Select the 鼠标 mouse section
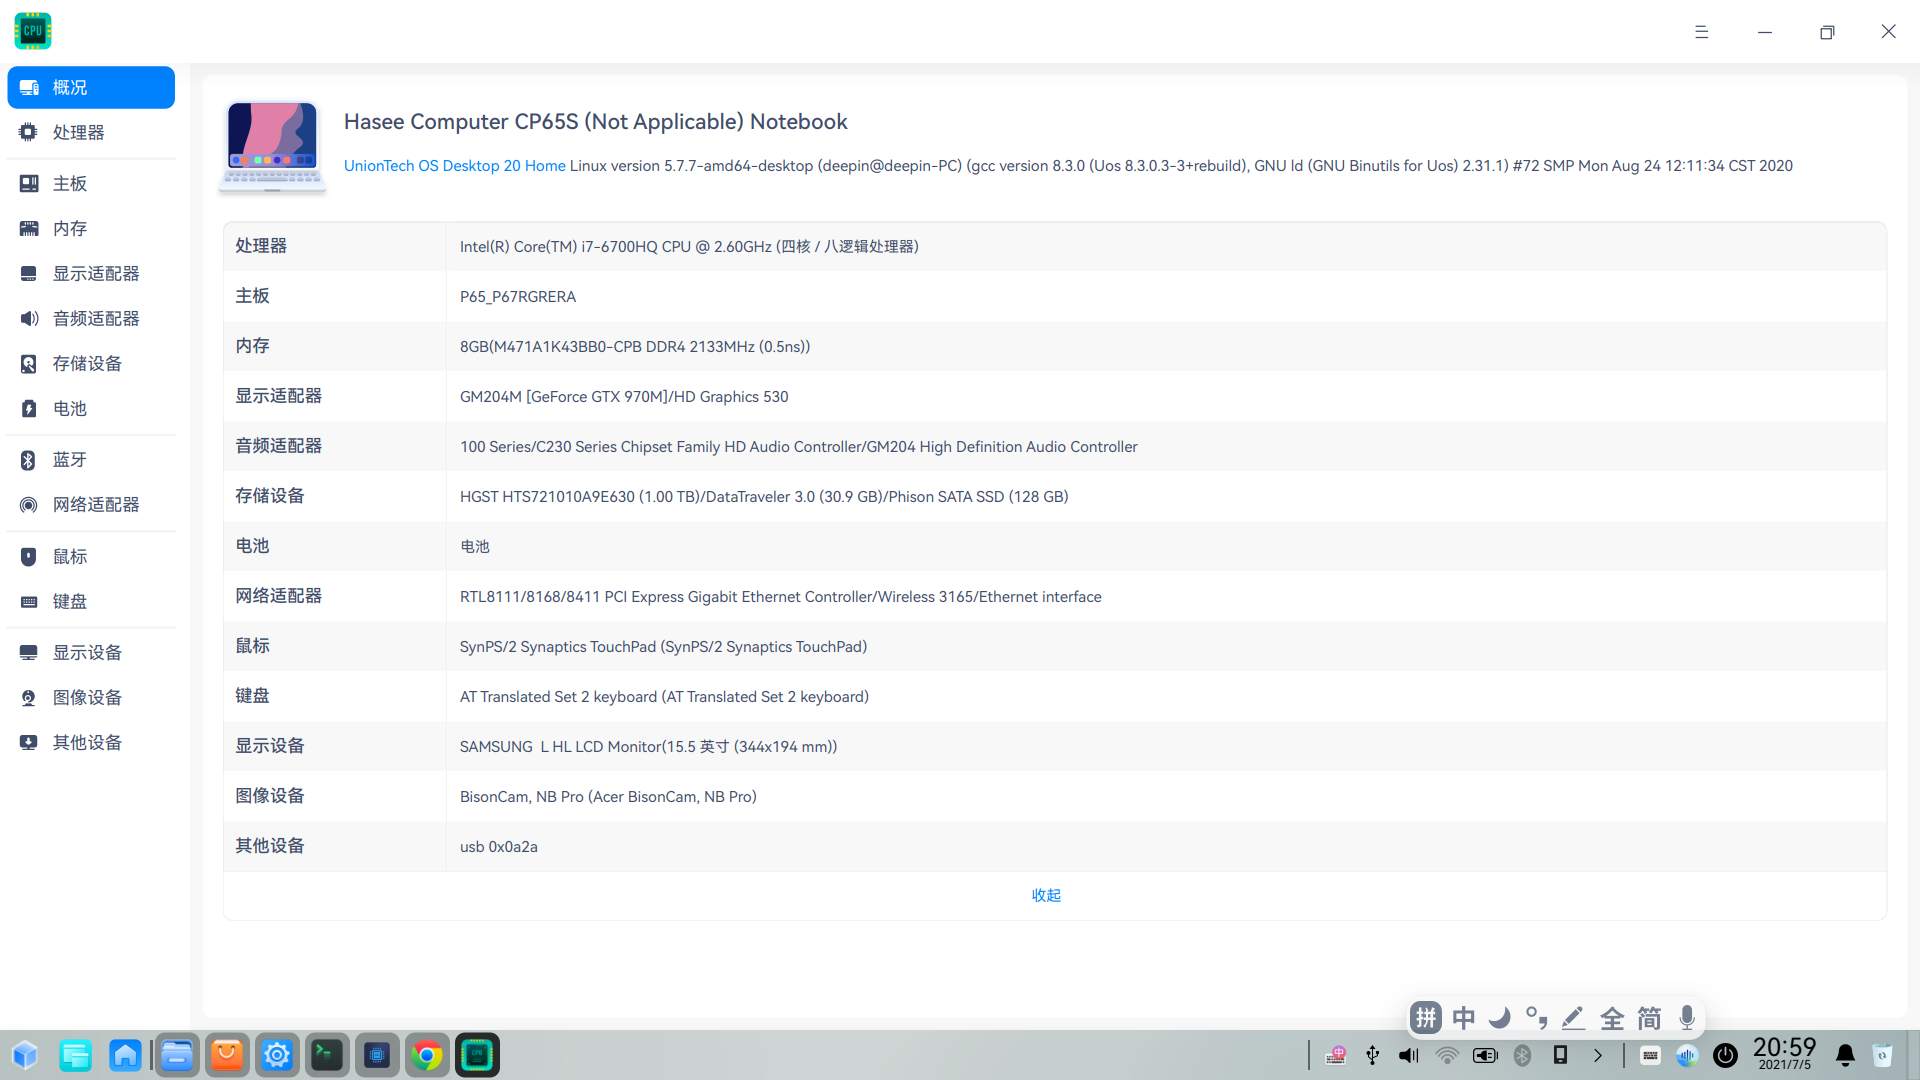This screenshot has height=1080, width=1920. 70,556
